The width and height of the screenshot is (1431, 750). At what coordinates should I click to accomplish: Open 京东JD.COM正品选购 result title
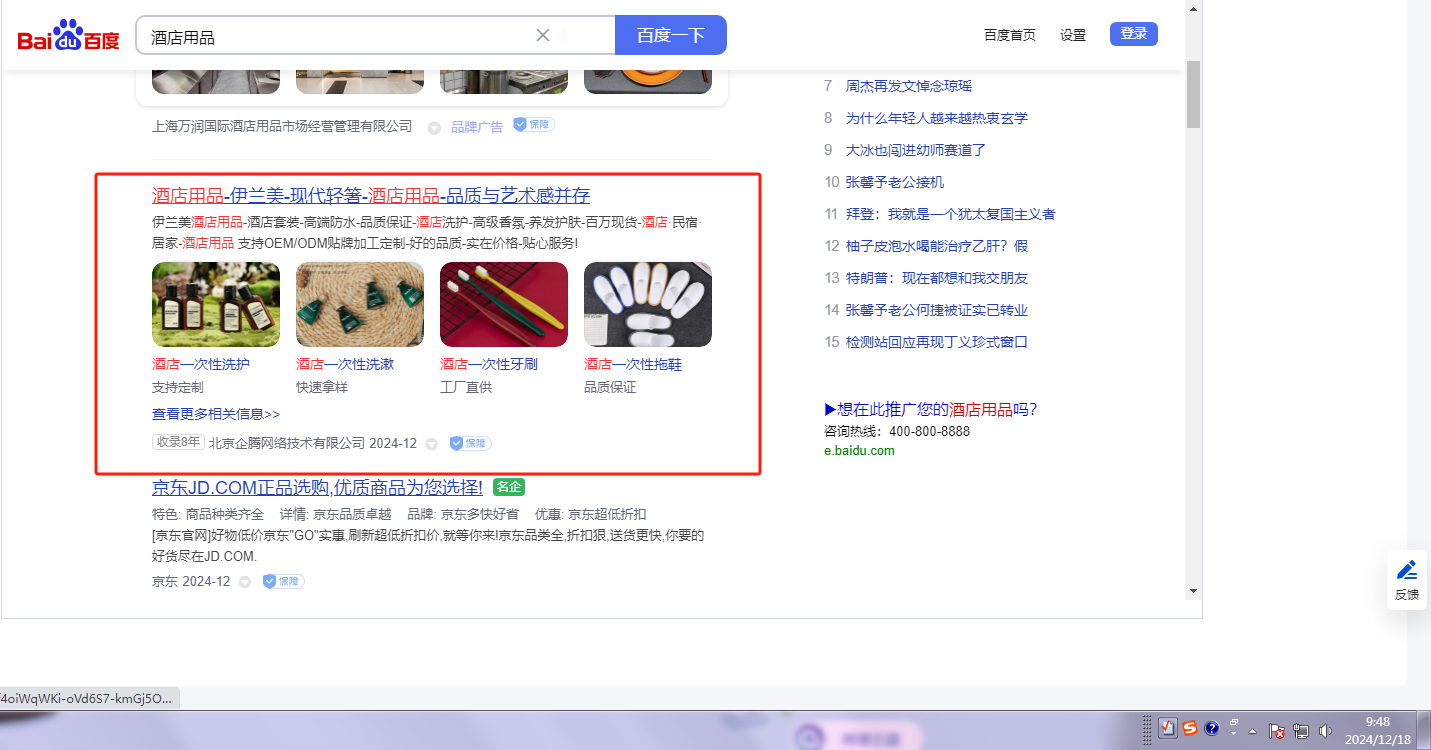coord(317,488)
